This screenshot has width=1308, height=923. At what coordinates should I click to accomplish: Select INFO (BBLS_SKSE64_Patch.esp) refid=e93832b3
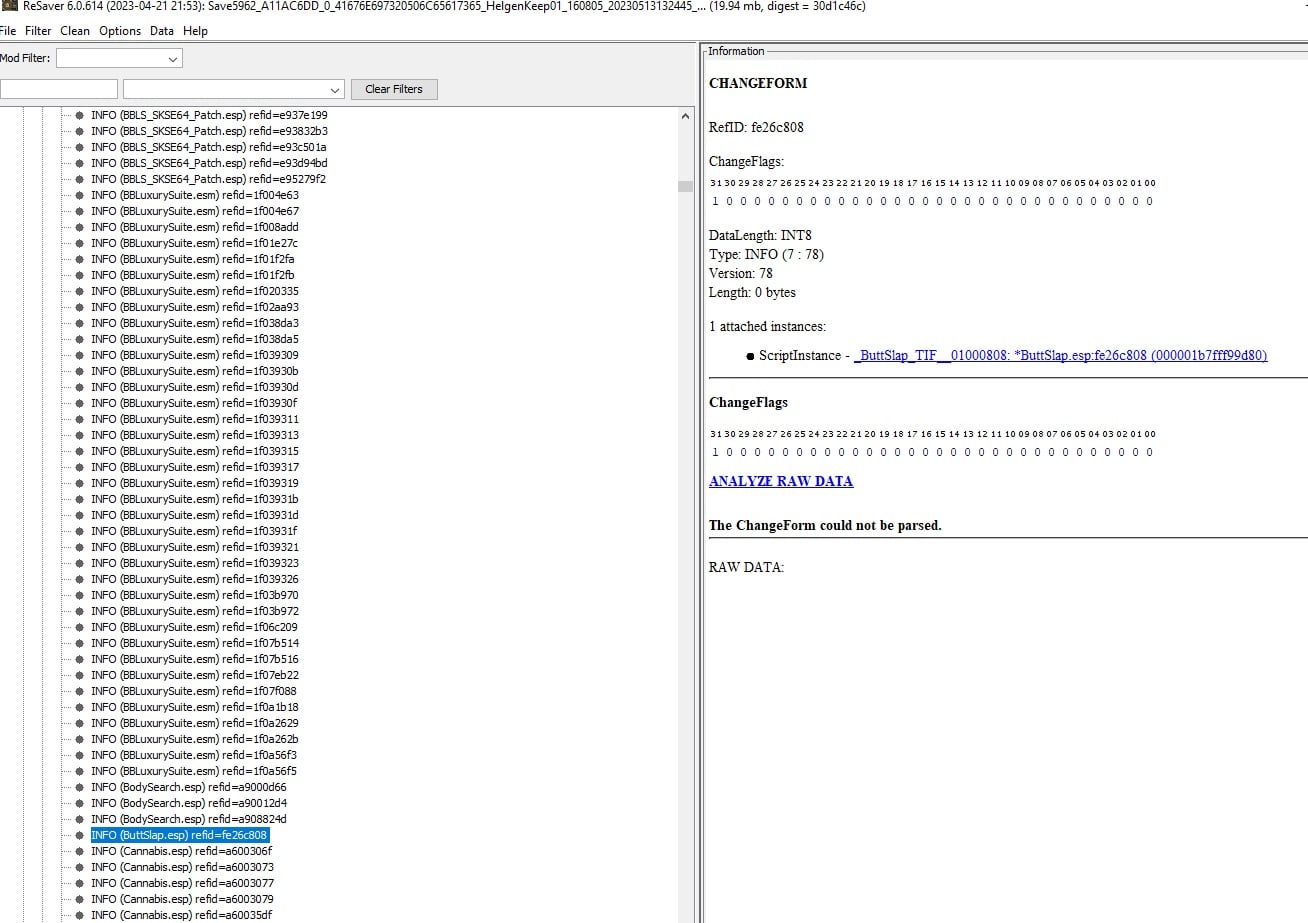point(209,131)
